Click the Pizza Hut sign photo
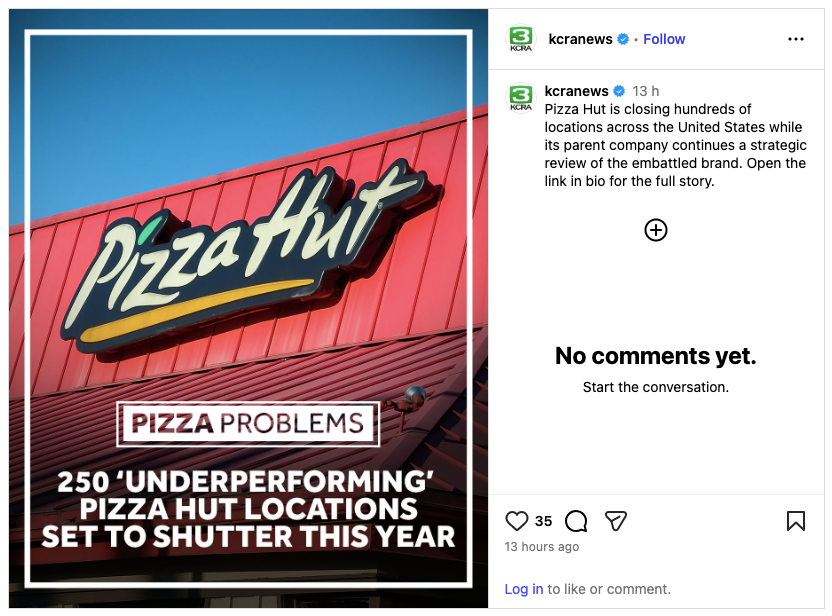Viewport: 832px width, 616px height. 248,250
